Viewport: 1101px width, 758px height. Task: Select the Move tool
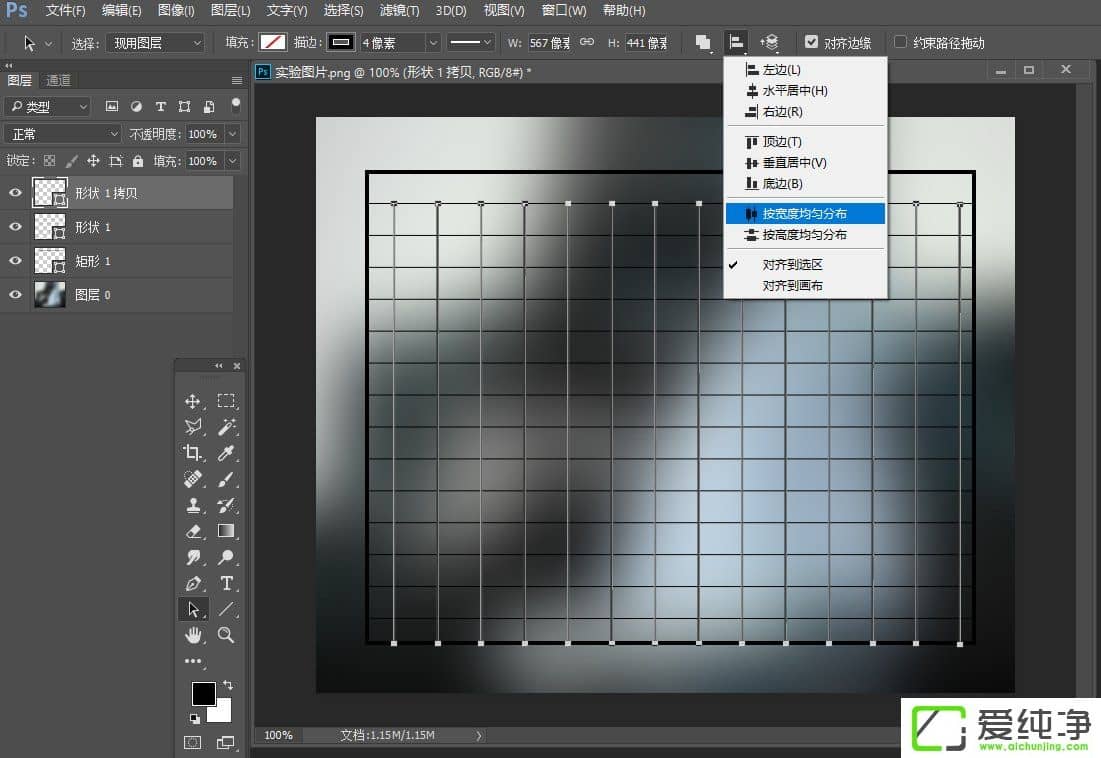click(193, 399)
